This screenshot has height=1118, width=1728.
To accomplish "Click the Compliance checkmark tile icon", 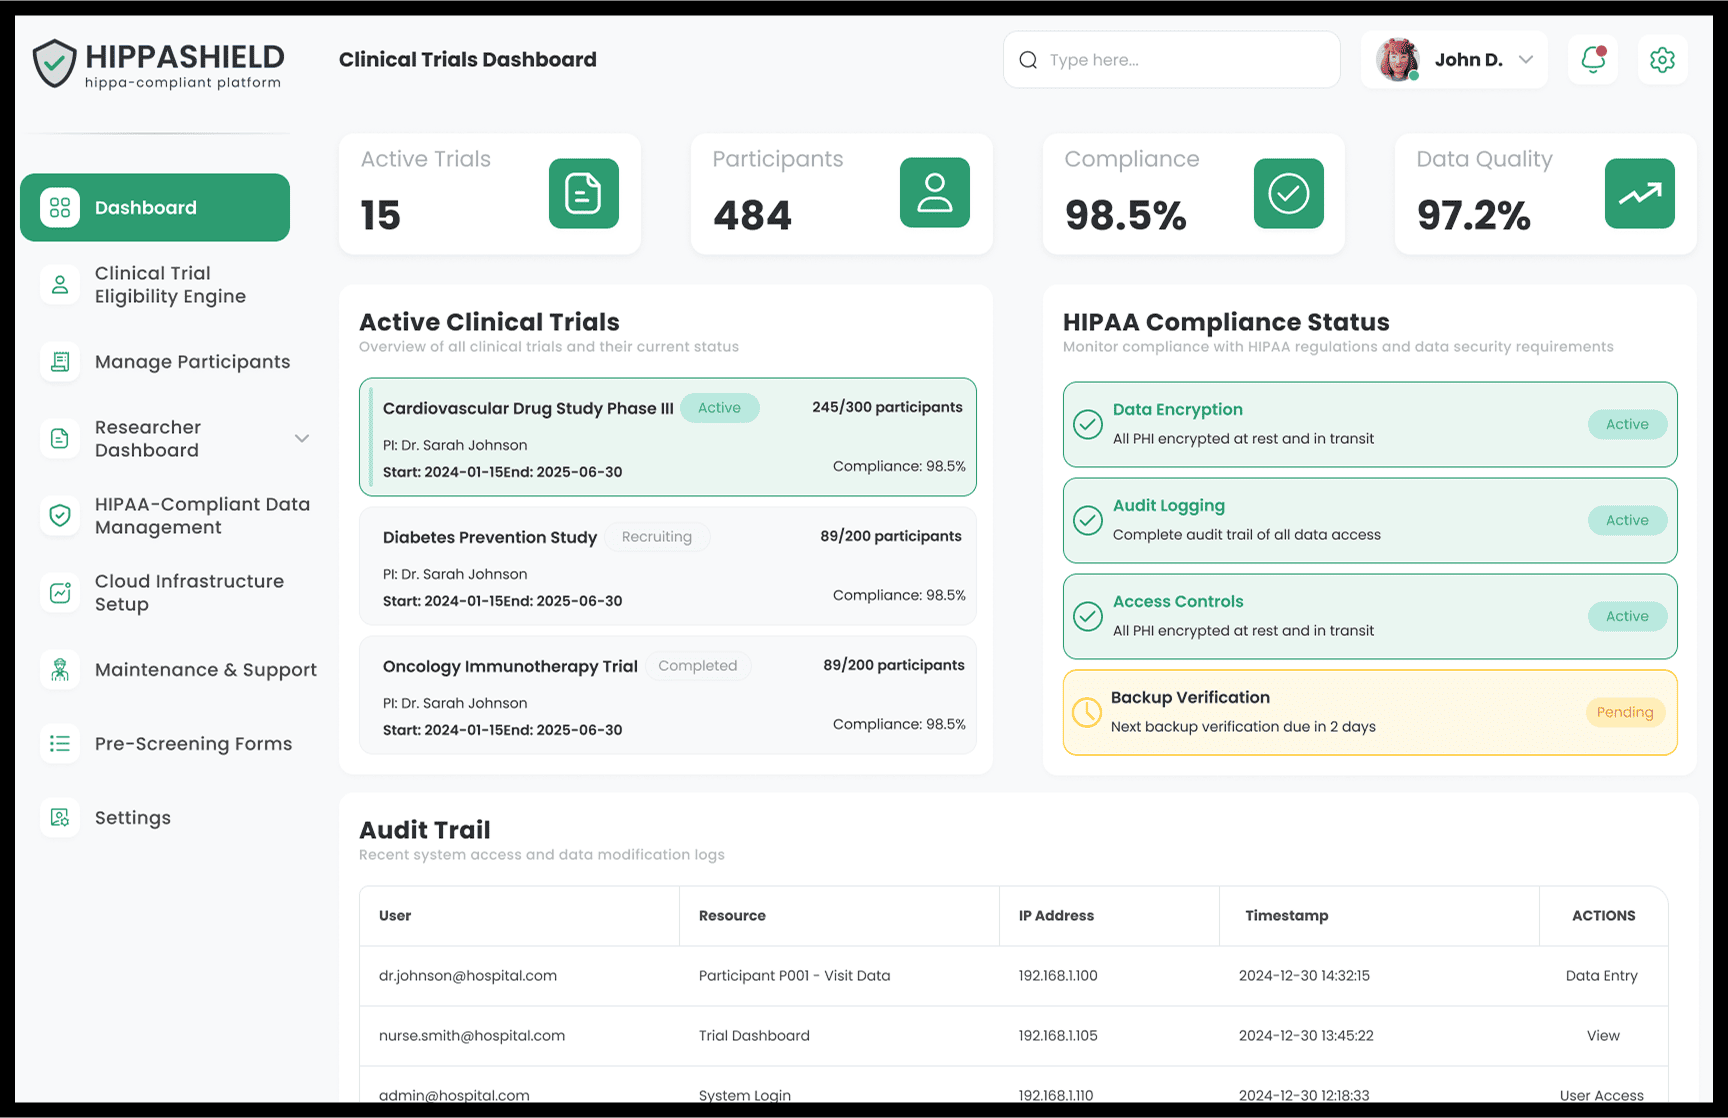I will [x=1288, y=193].
